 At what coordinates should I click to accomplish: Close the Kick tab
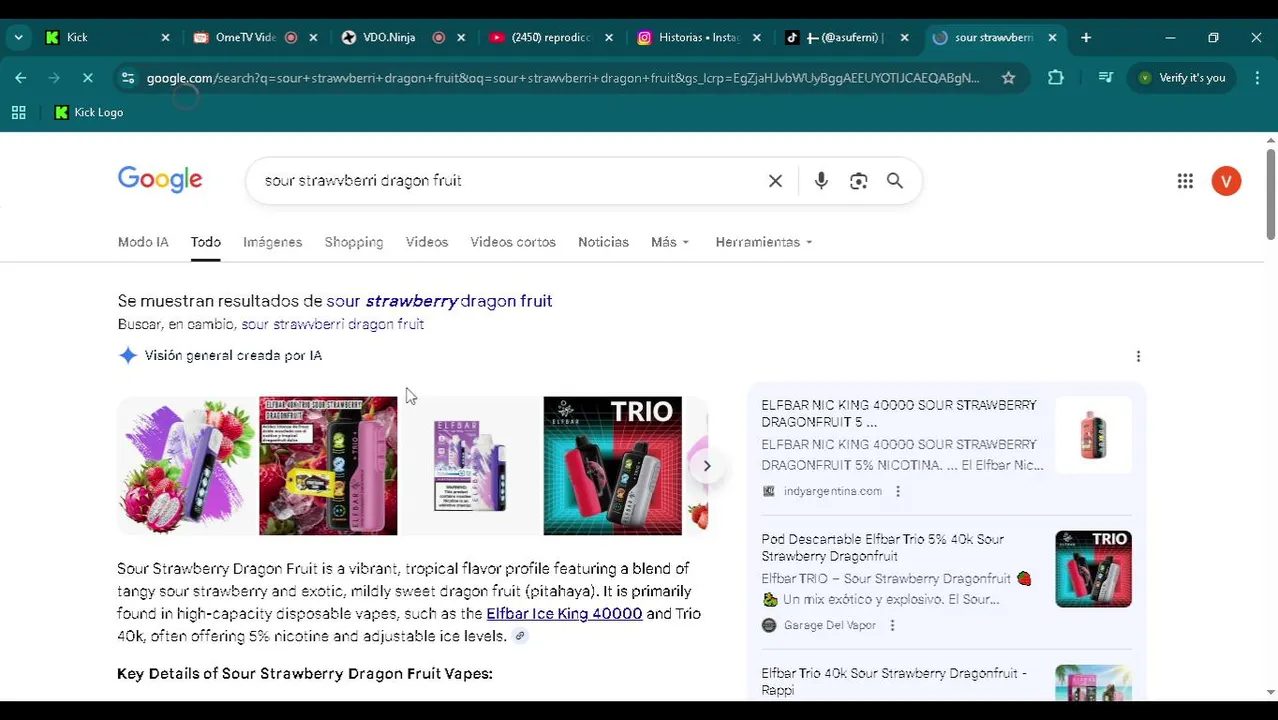pyautogui.click(x=165, y=38)
